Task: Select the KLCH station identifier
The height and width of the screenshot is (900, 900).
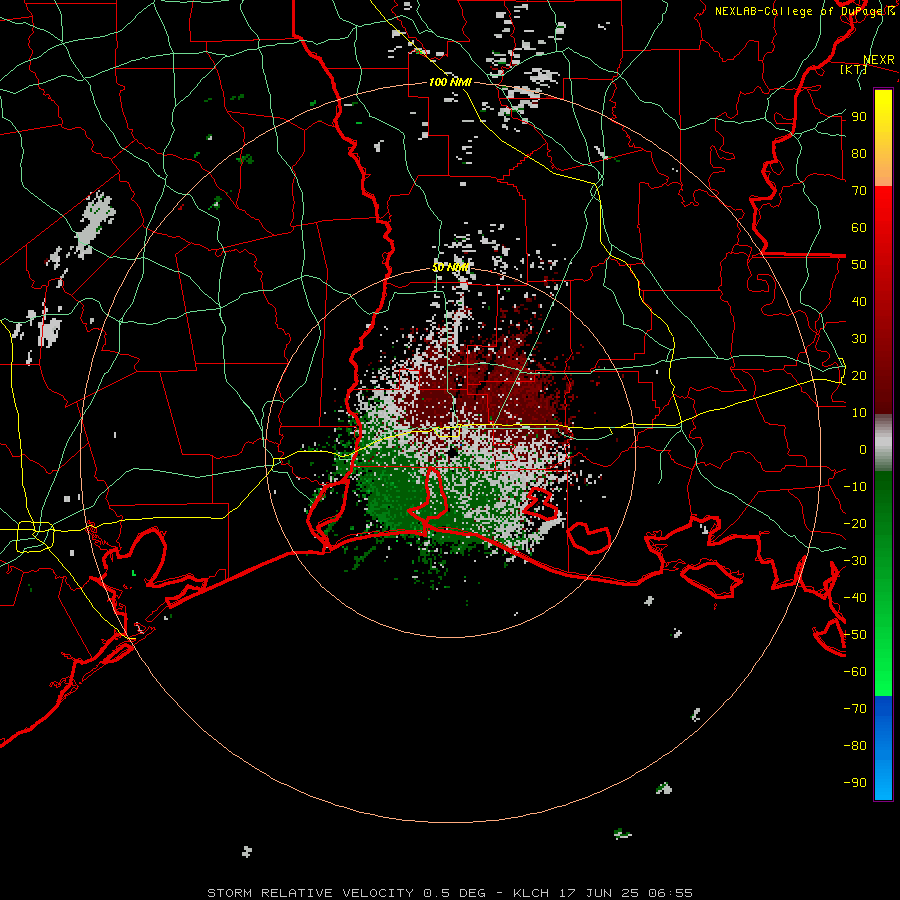Action: [531, 893]
